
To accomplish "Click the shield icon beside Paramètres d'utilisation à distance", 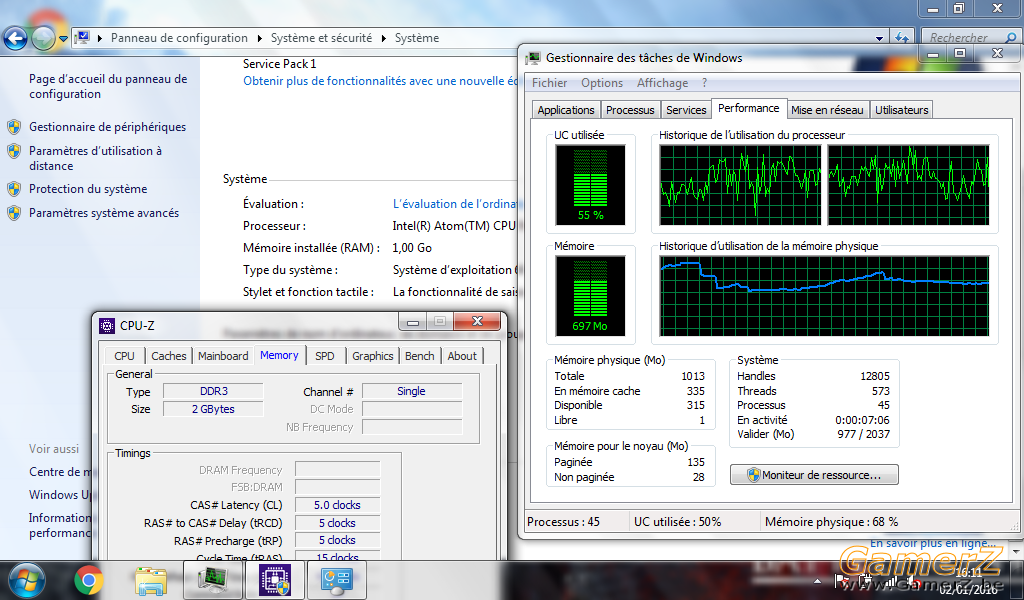I will 14,151.
